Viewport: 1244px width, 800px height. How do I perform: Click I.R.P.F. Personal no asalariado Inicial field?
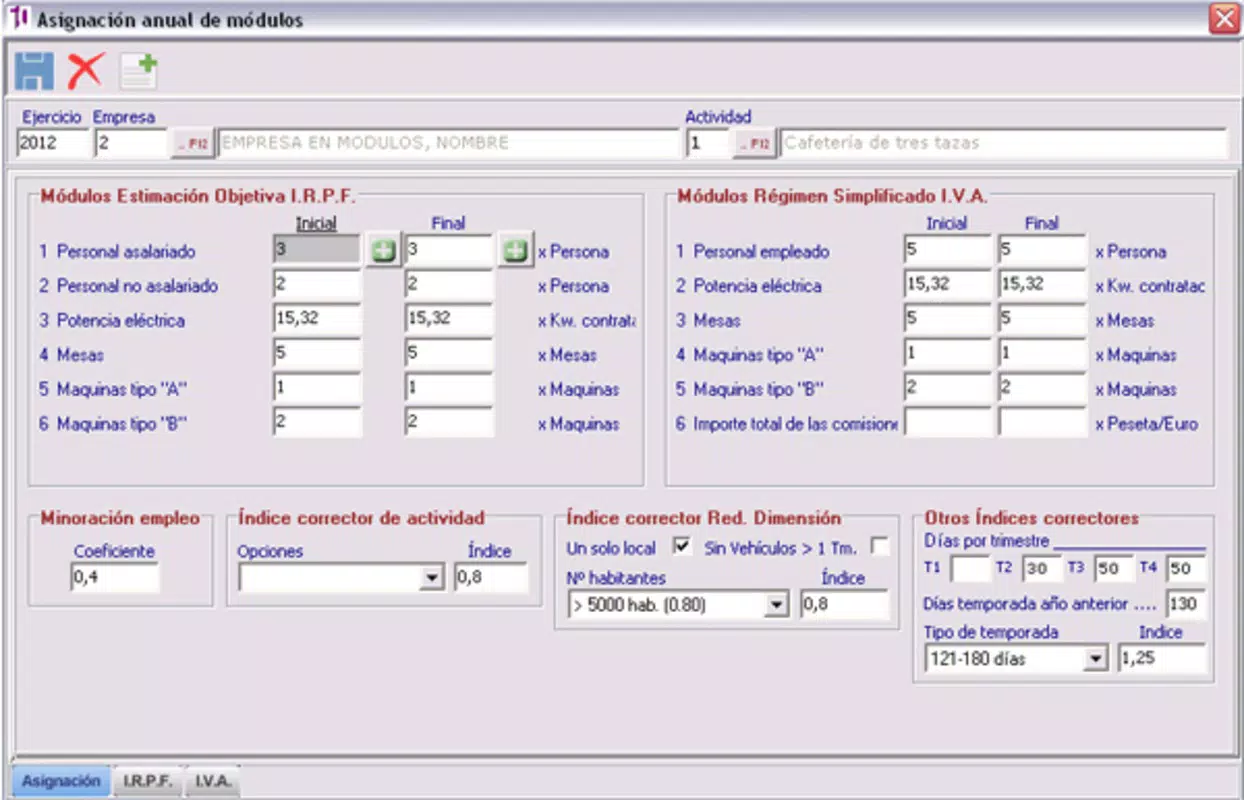(x=316, y=286)
